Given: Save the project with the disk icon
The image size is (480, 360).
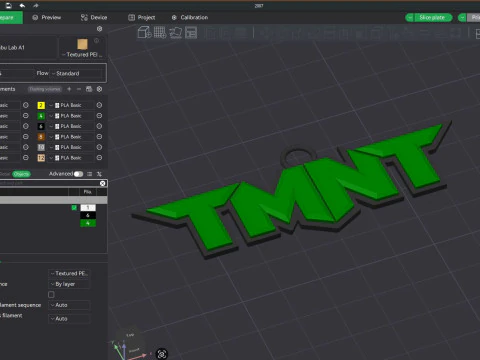Looking at the screenshot, I should [x=8, y=5].
